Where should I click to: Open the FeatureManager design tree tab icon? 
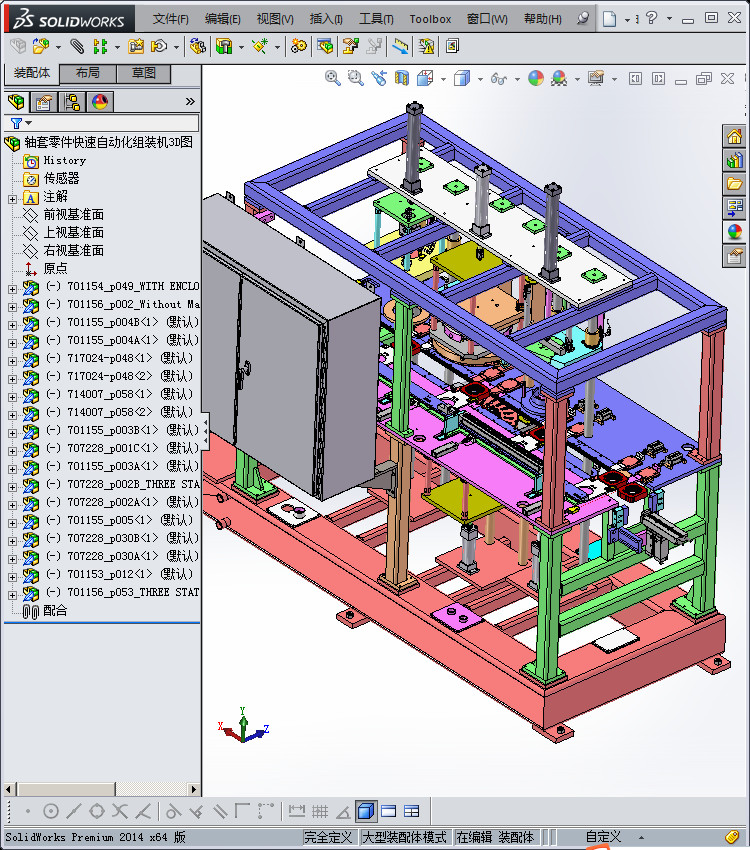click(16, 102)
